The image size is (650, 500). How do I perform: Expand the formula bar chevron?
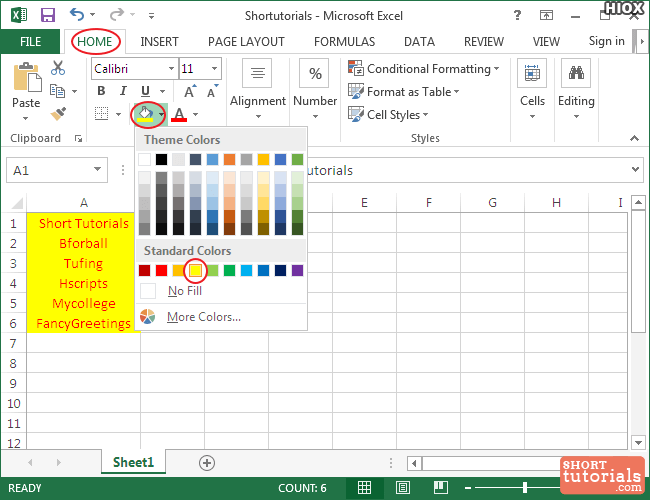[635, 169]
